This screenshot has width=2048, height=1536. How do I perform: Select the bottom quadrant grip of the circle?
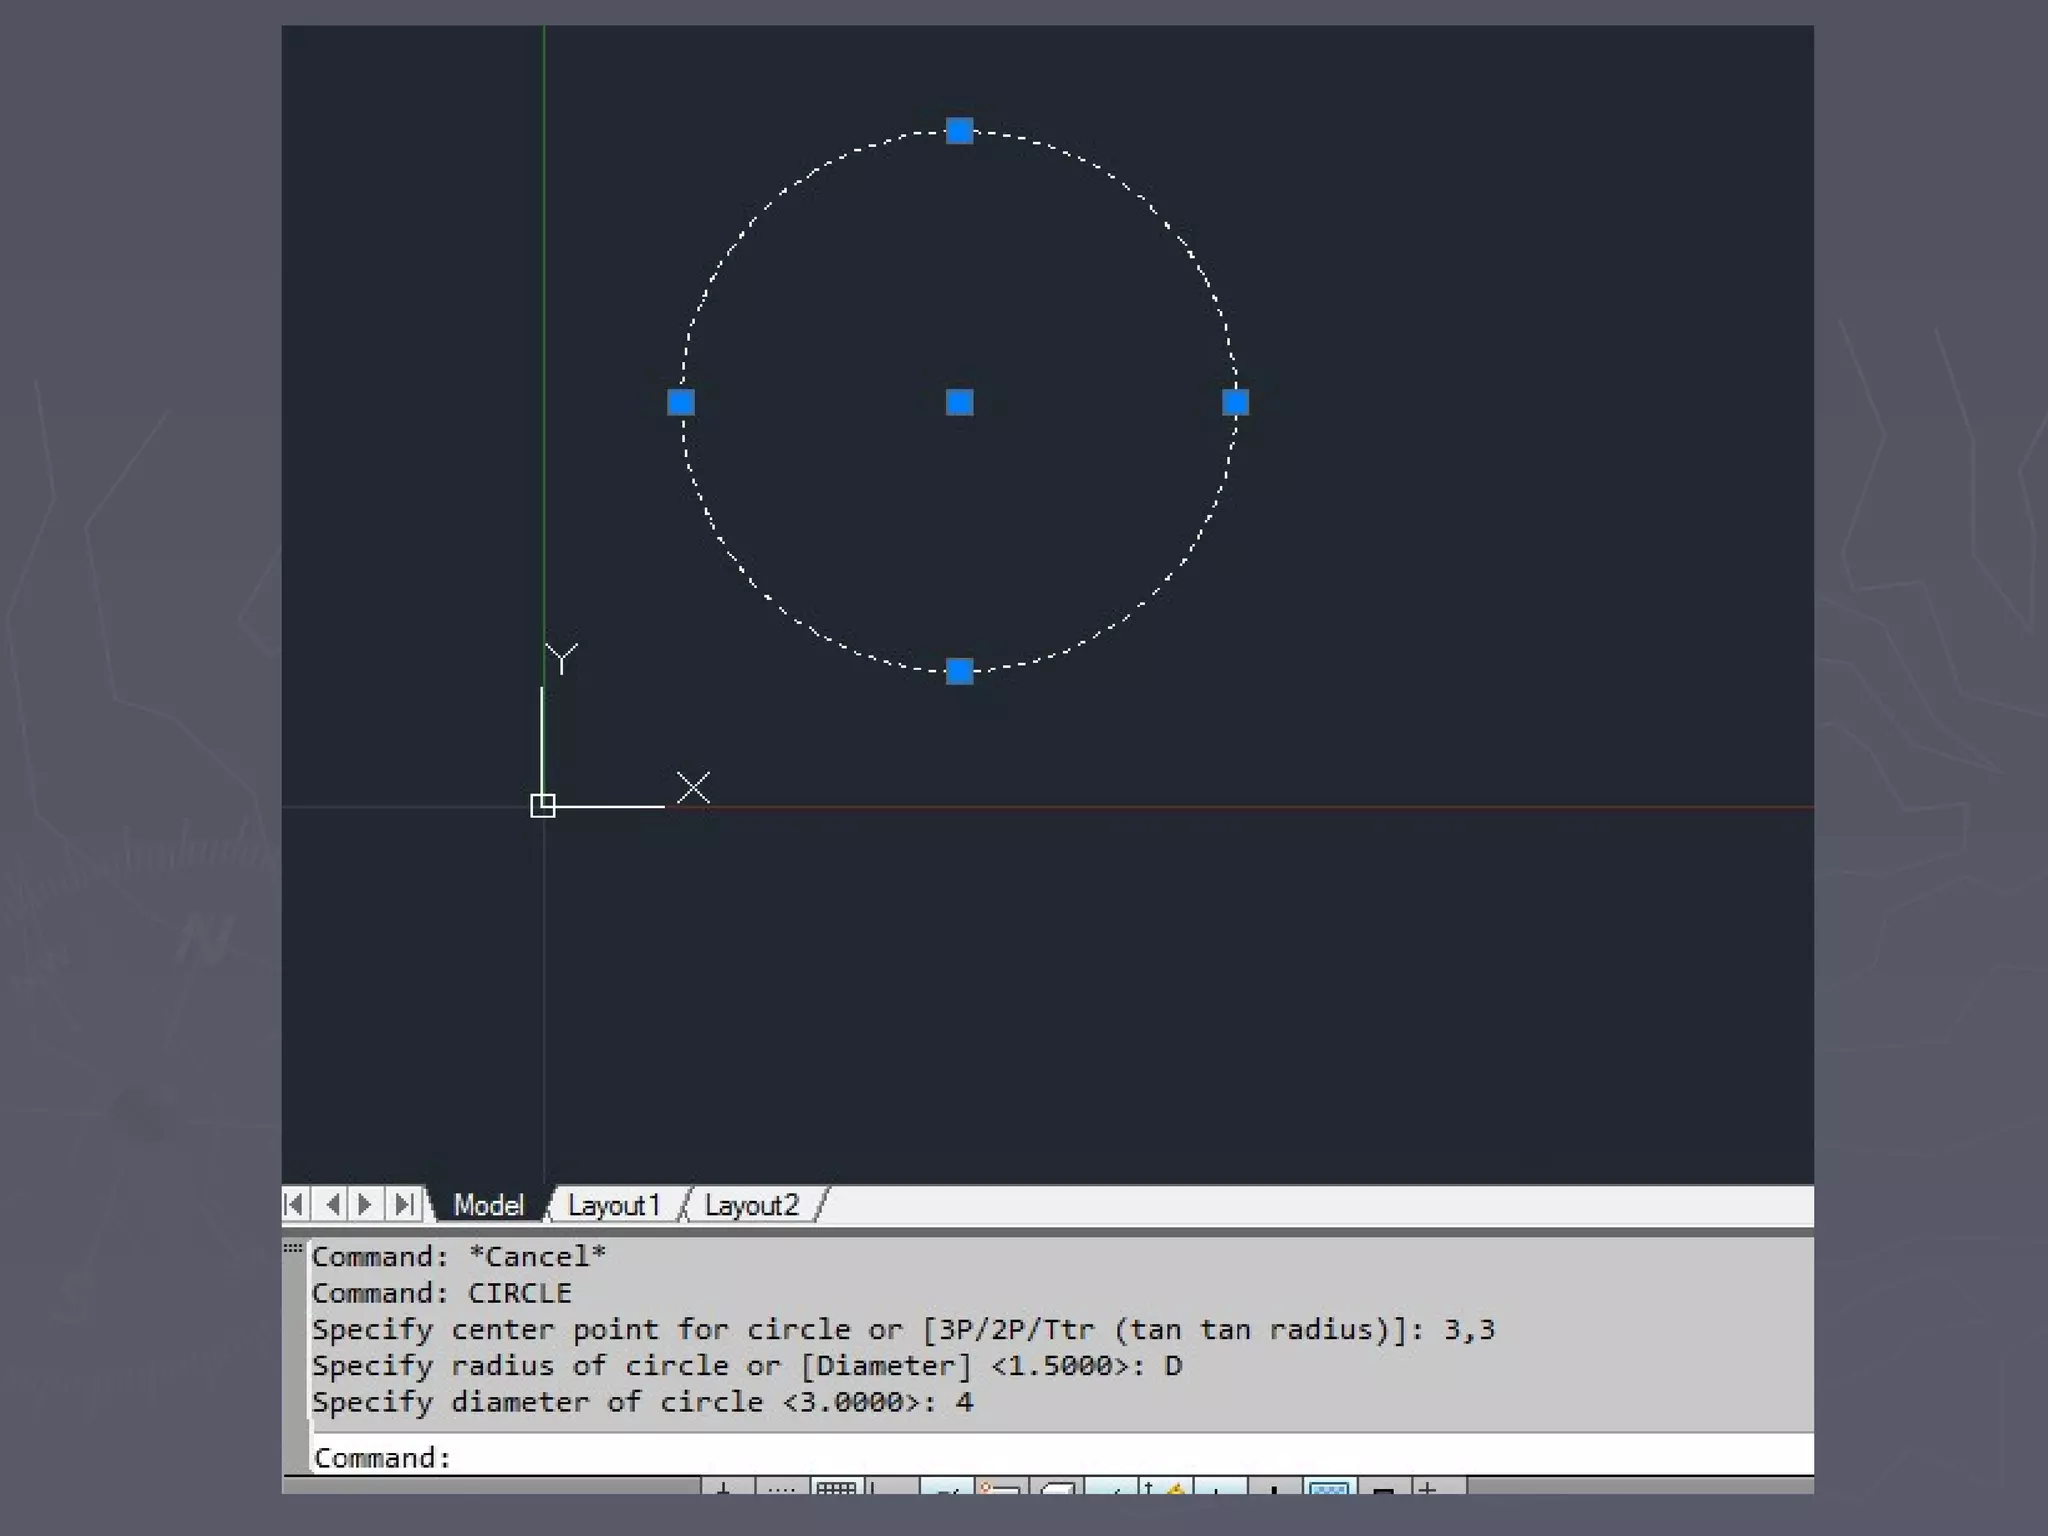[x=959, y=671]
